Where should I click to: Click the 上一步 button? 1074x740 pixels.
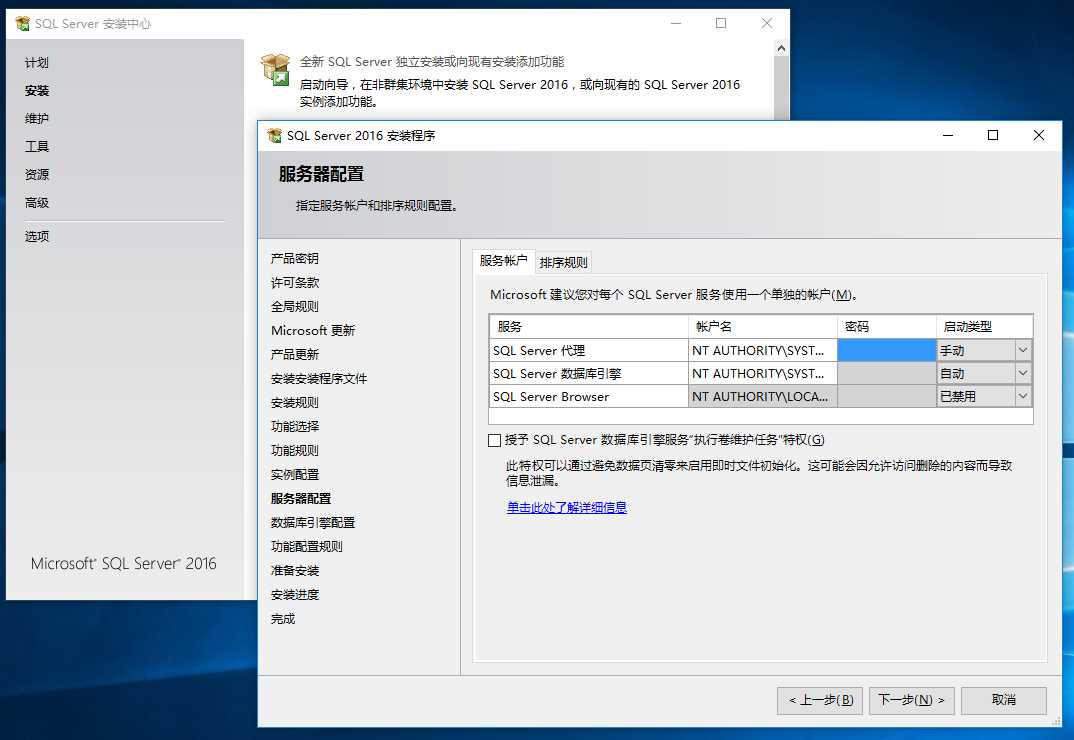(x=819, y=700)
